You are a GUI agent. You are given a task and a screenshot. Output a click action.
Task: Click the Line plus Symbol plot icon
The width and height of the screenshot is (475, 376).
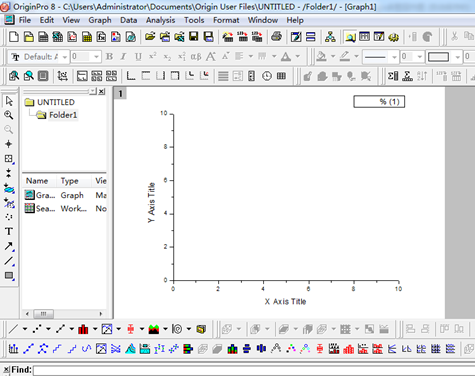[60, 329]
